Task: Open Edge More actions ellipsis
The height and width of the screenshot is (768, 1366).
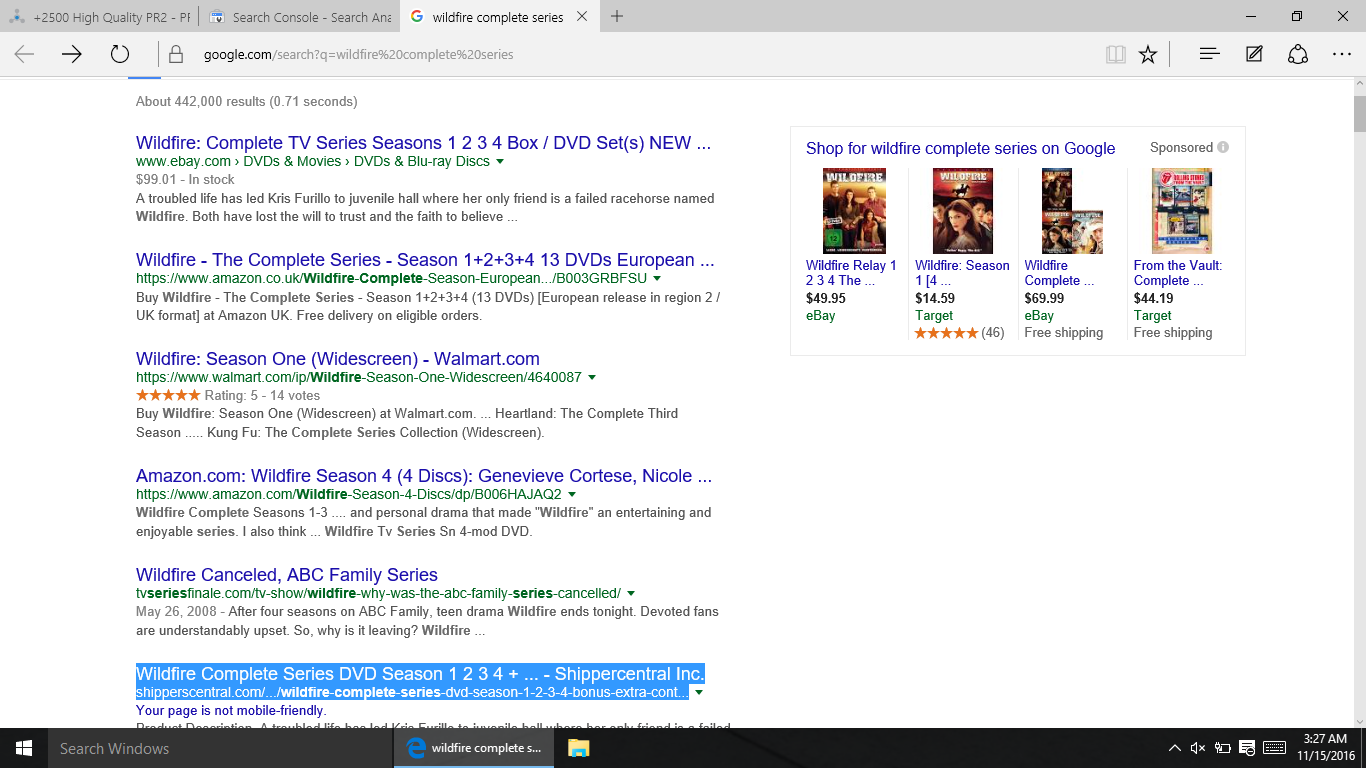Action: click(1342, 55)
